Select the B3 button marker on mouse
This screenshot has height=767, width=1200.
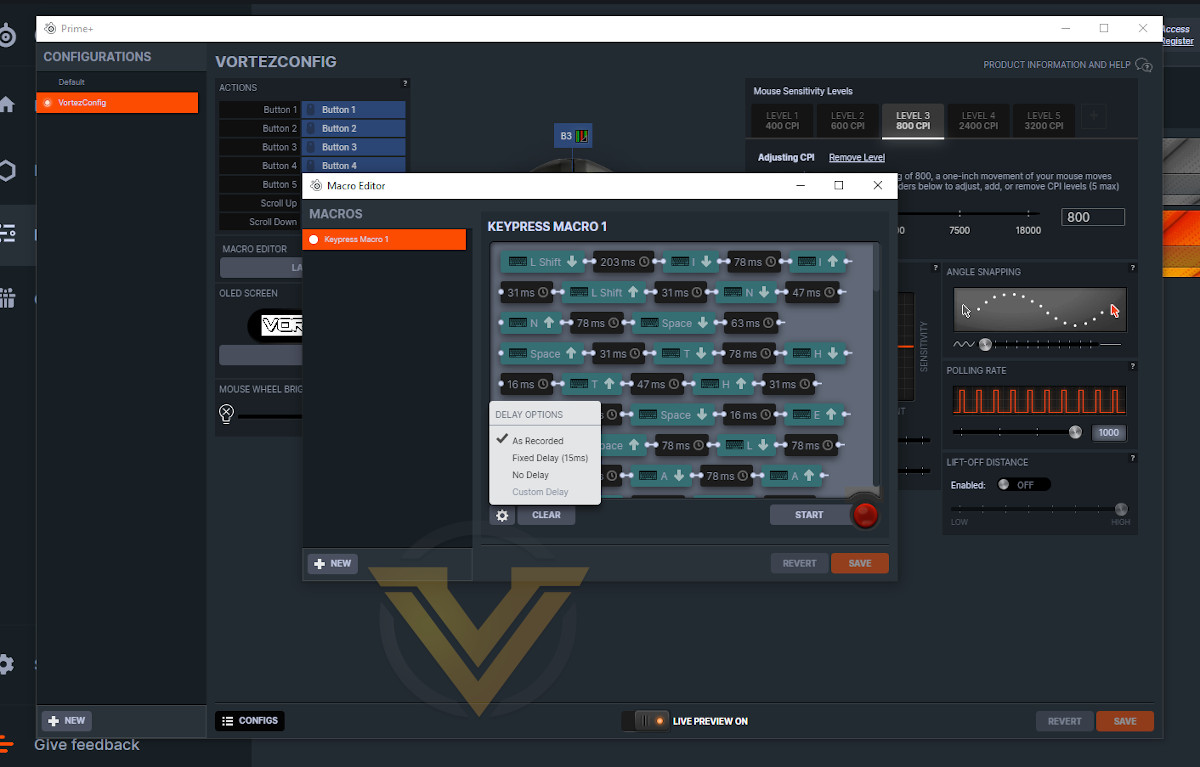click(x=573, y=135)
